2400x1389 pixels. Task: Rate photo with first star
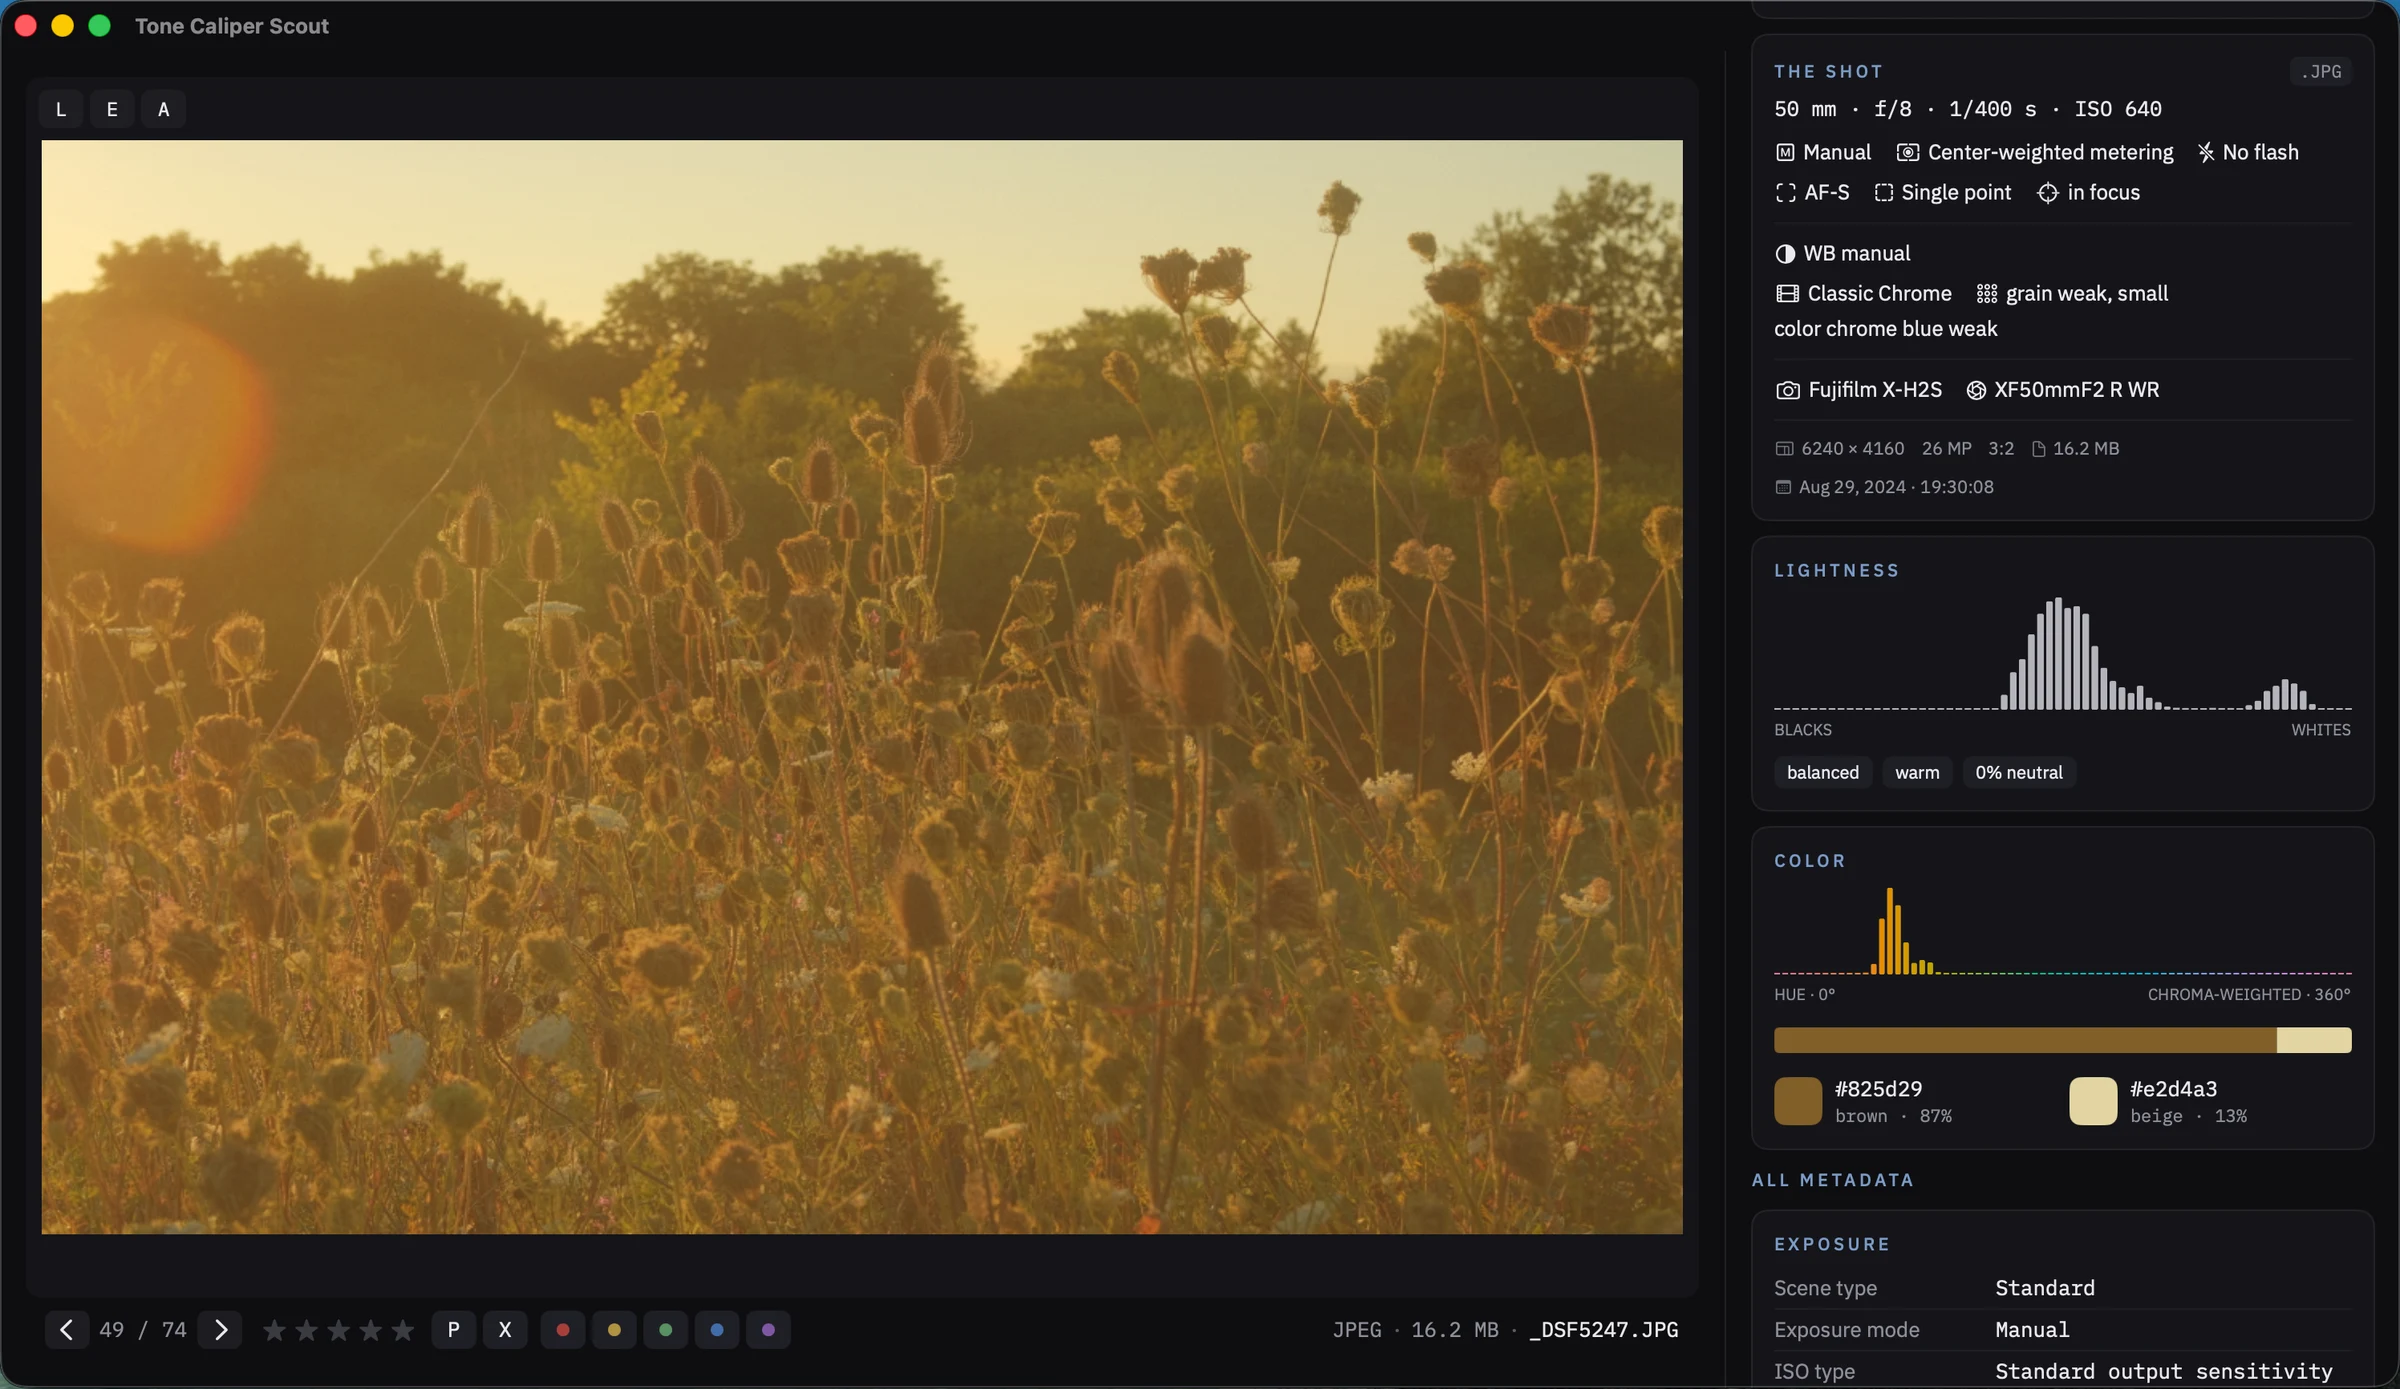click(x=274, y=1330)
